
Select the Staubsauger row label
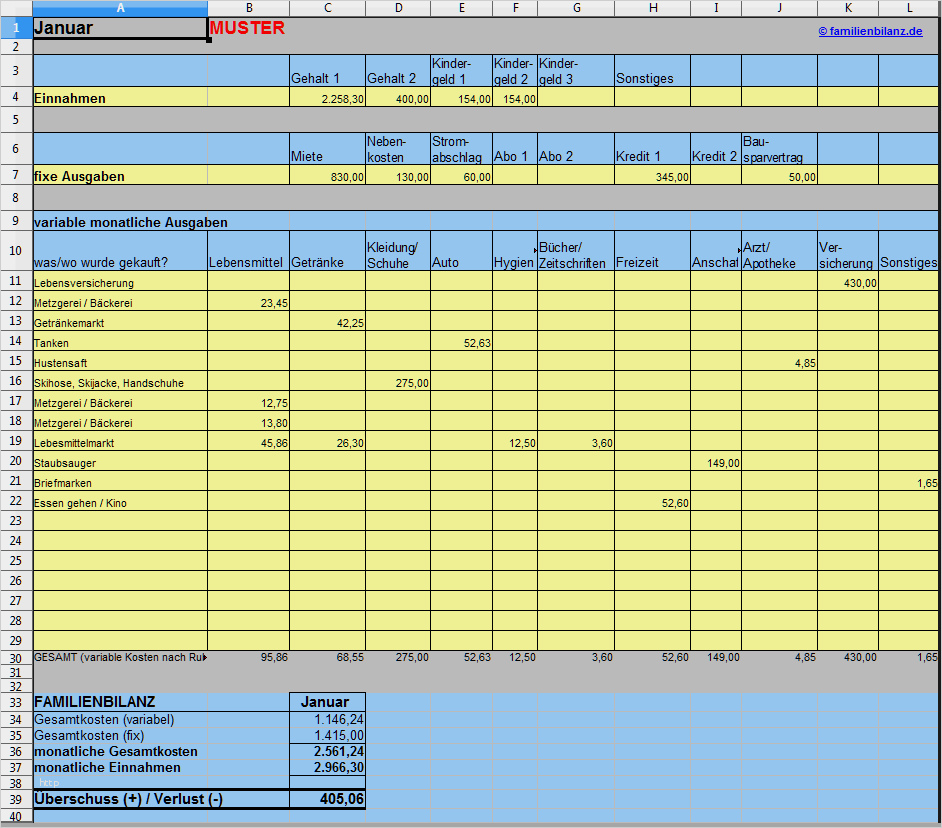coord(120,462)
